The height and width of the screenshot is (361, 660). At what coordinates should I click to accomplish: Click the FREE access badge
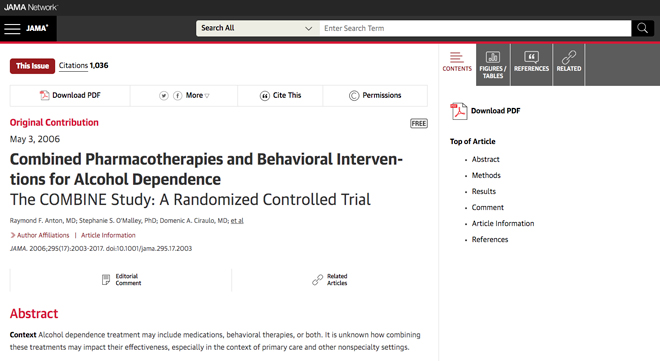pyautogui.click(x=419, y=123)
